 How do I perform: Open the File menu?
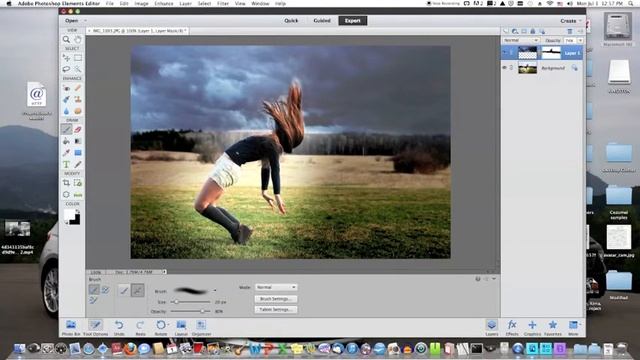tap(109, 3)
